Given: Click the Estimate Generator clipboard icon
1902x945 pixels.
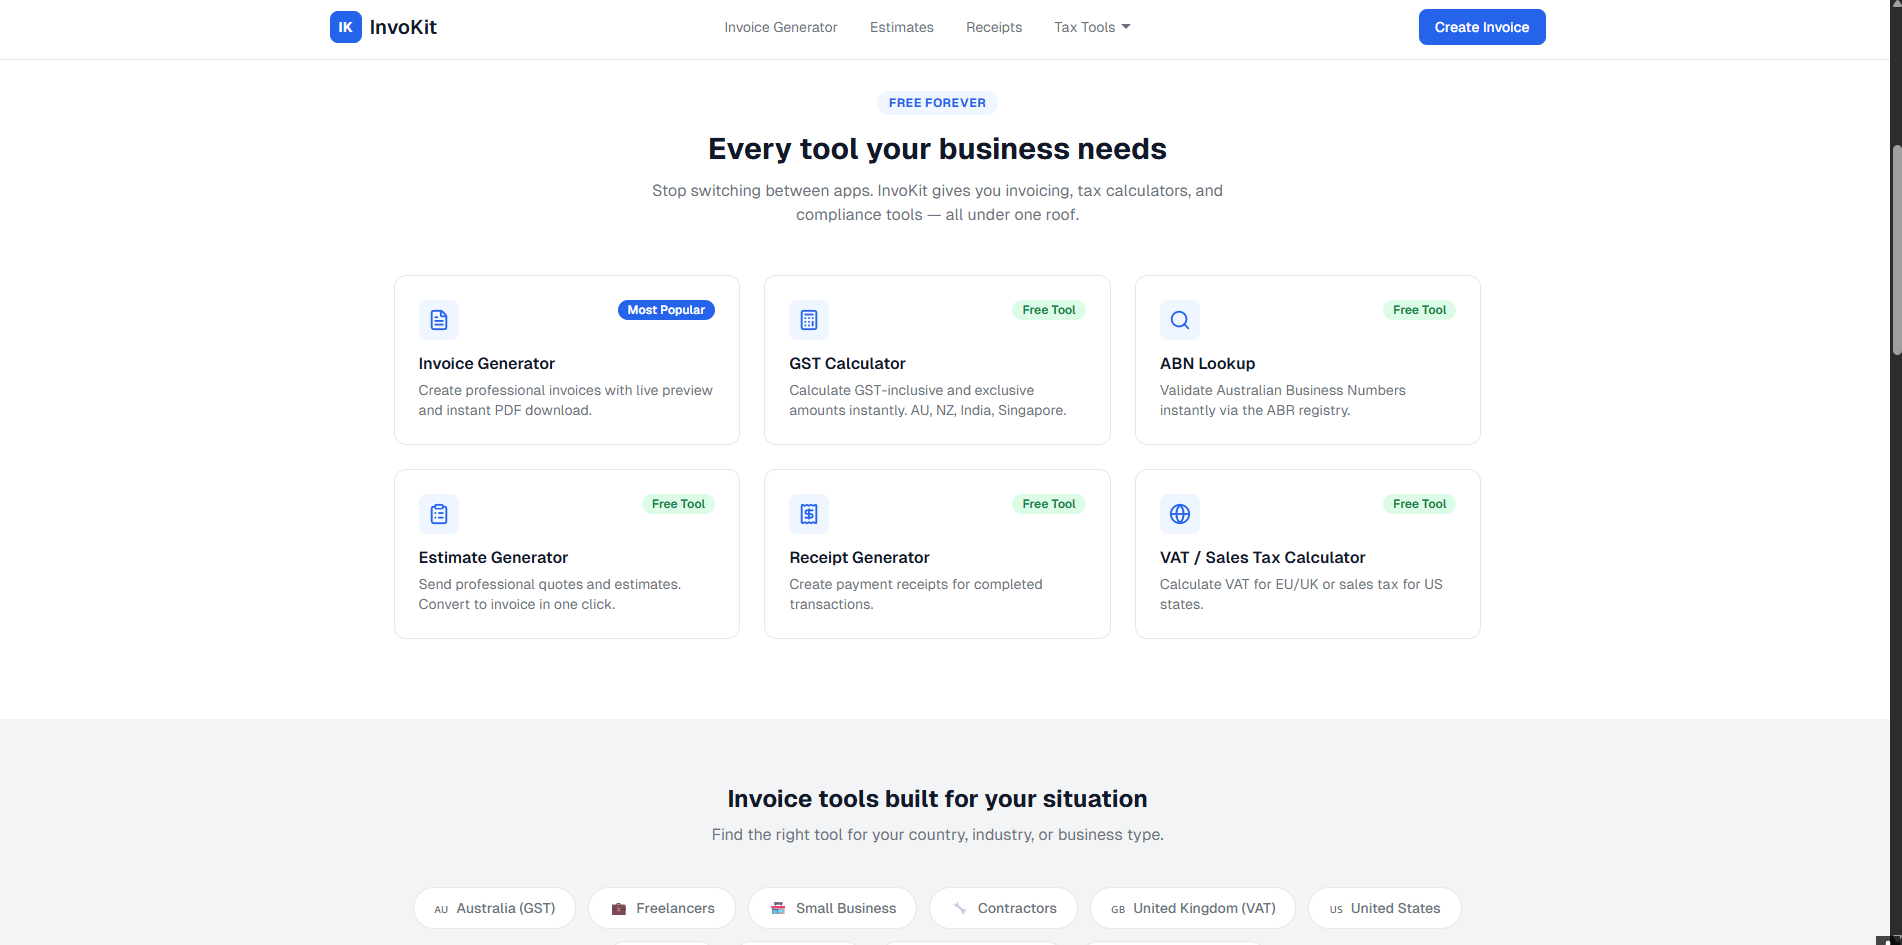Looking at the screenshot, I should 439,514.
